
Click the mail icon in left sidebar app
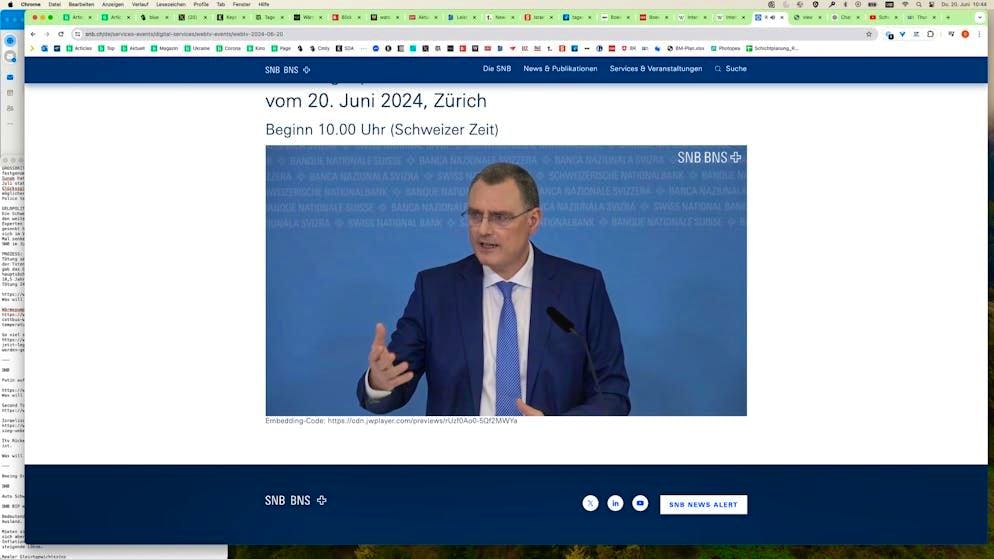click(10, 77)
